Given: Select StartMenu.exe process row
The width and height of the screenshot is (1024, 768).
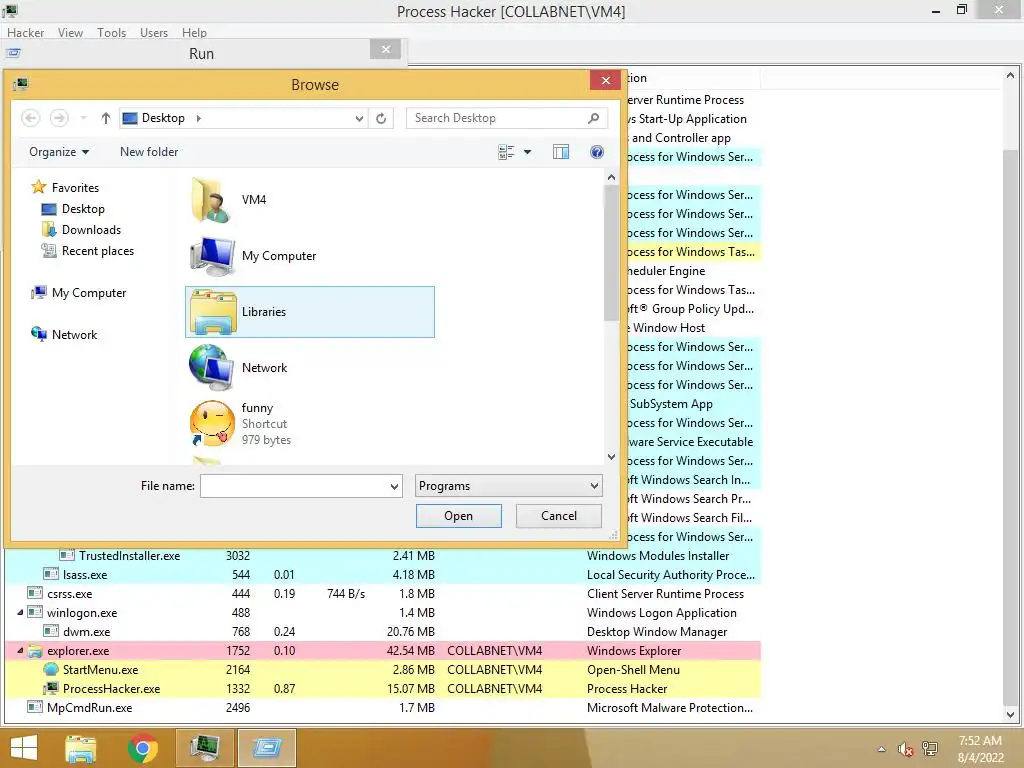Looking at the screenshot, I should click(383, 669).
